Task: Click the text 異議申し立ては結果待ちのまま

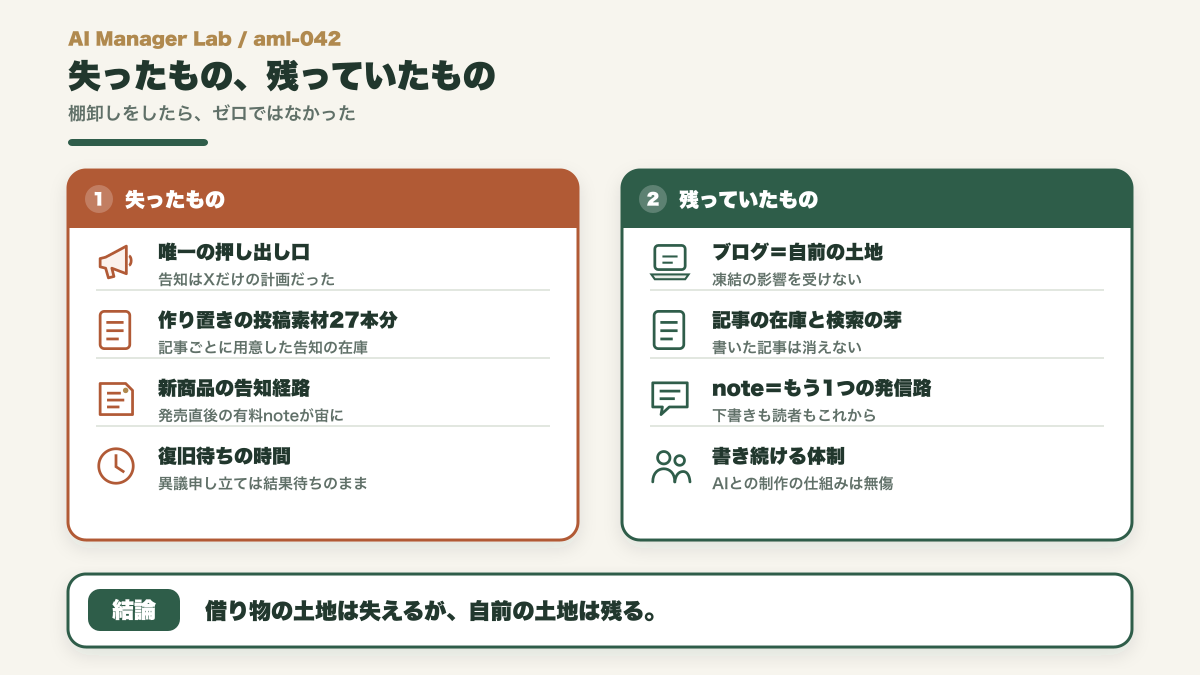Action: 263,483
